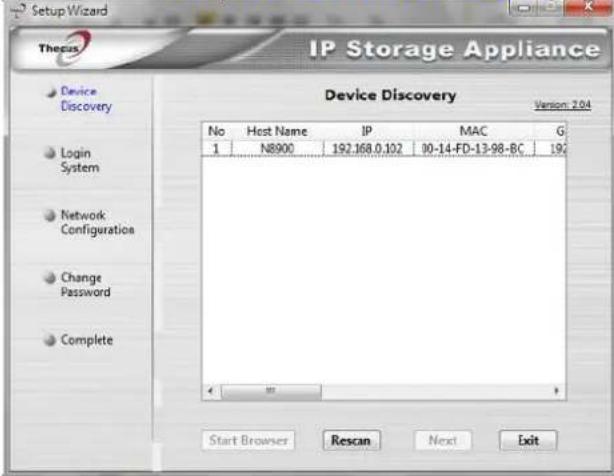The width and height of the screenshot is (614, 476).
Task: Click the Device Discovery bullet icon
Action: pyautogui.click(x=51, y=93)
